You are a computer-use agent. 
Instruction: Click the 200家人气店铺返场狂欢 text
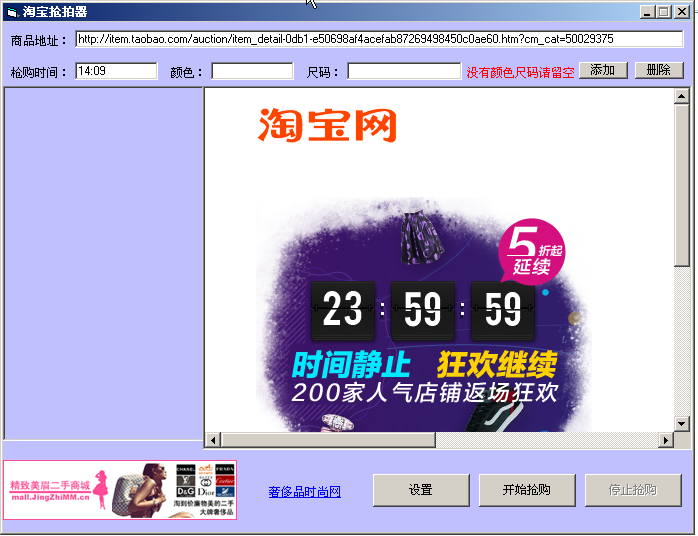(425, 393)
